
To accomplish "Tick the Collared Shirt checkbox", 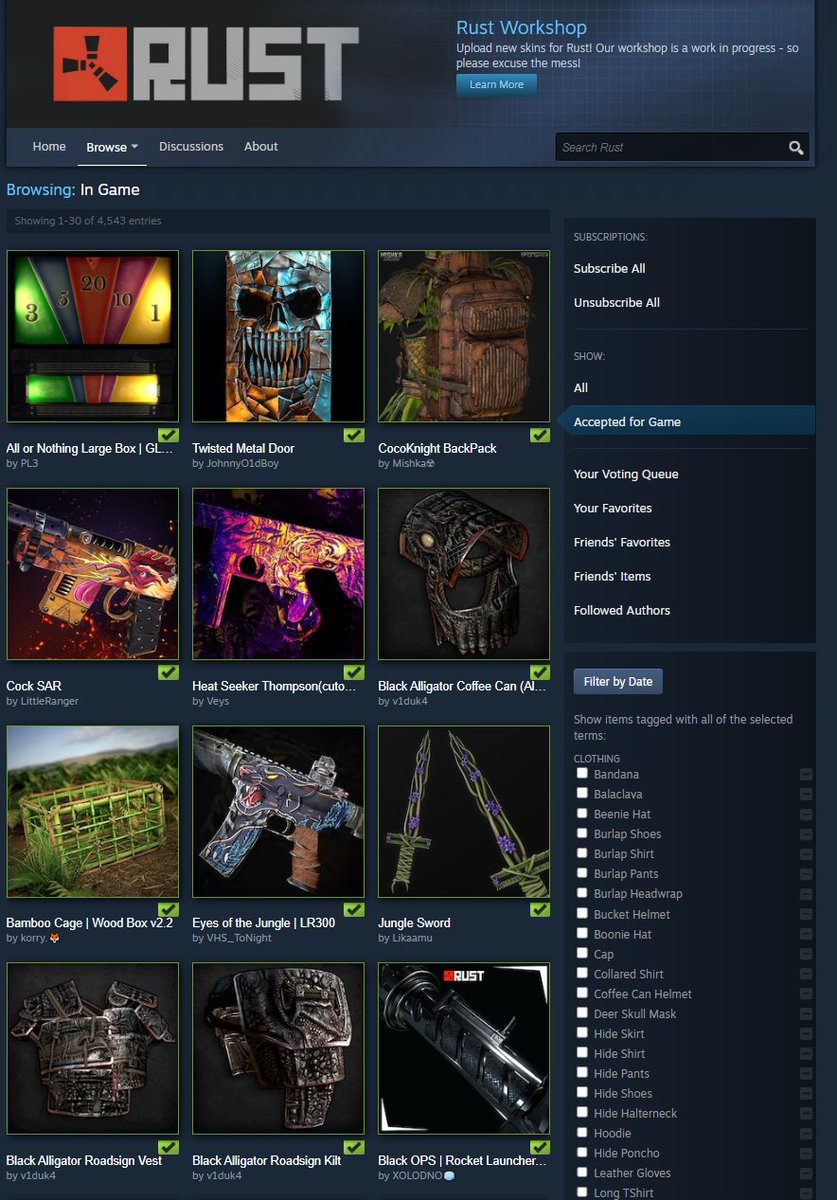I will pyautogui.click(x=582, y=973).
